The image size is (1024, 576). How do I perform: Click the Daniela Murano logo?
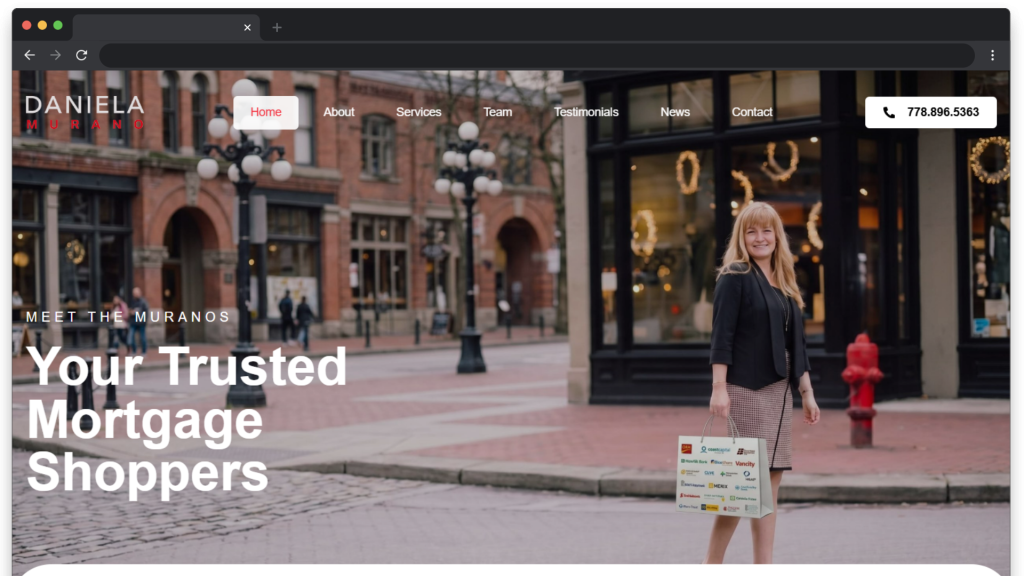coord(85,112)
